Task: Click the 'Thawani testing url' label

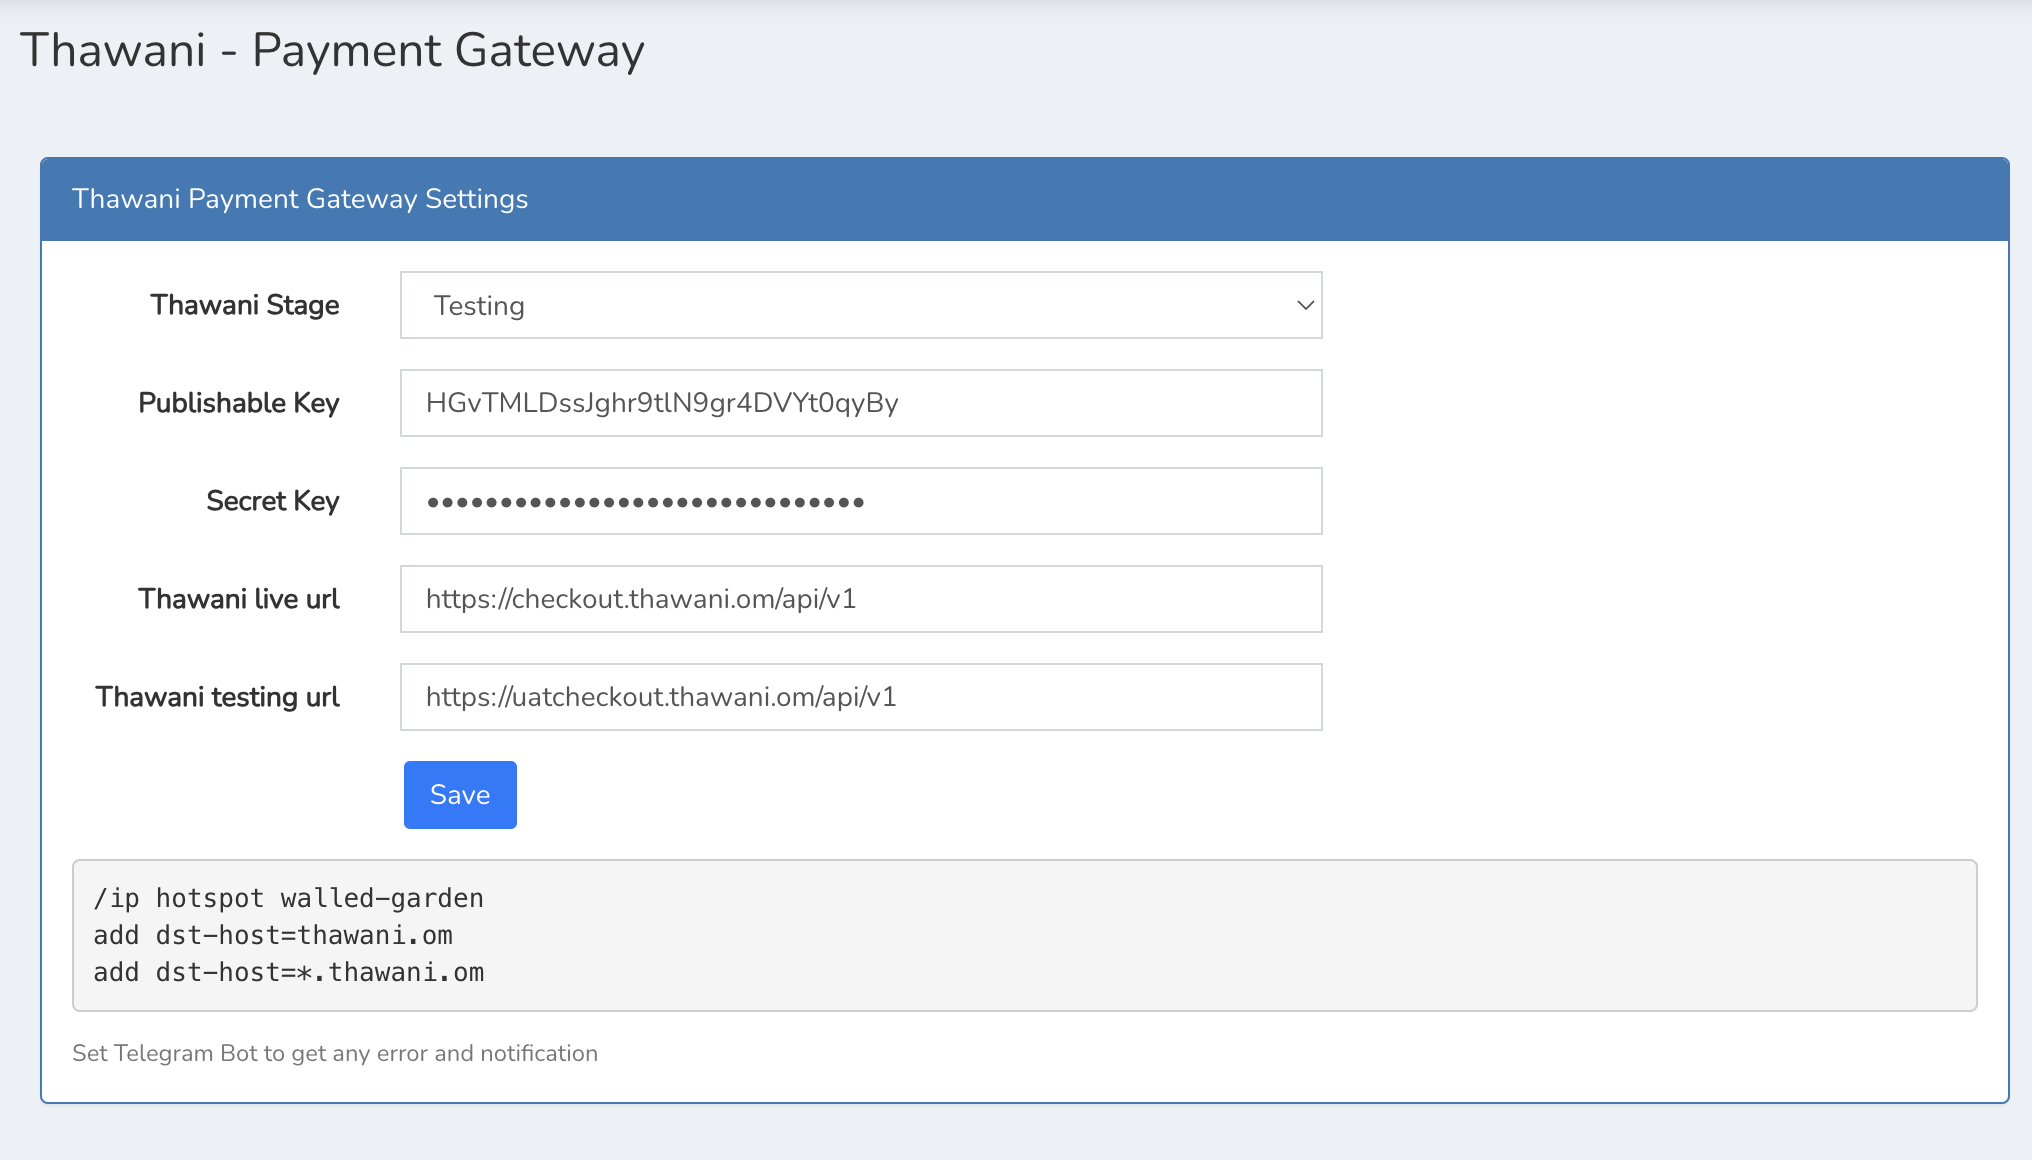Action: click(x=218, y=697)
